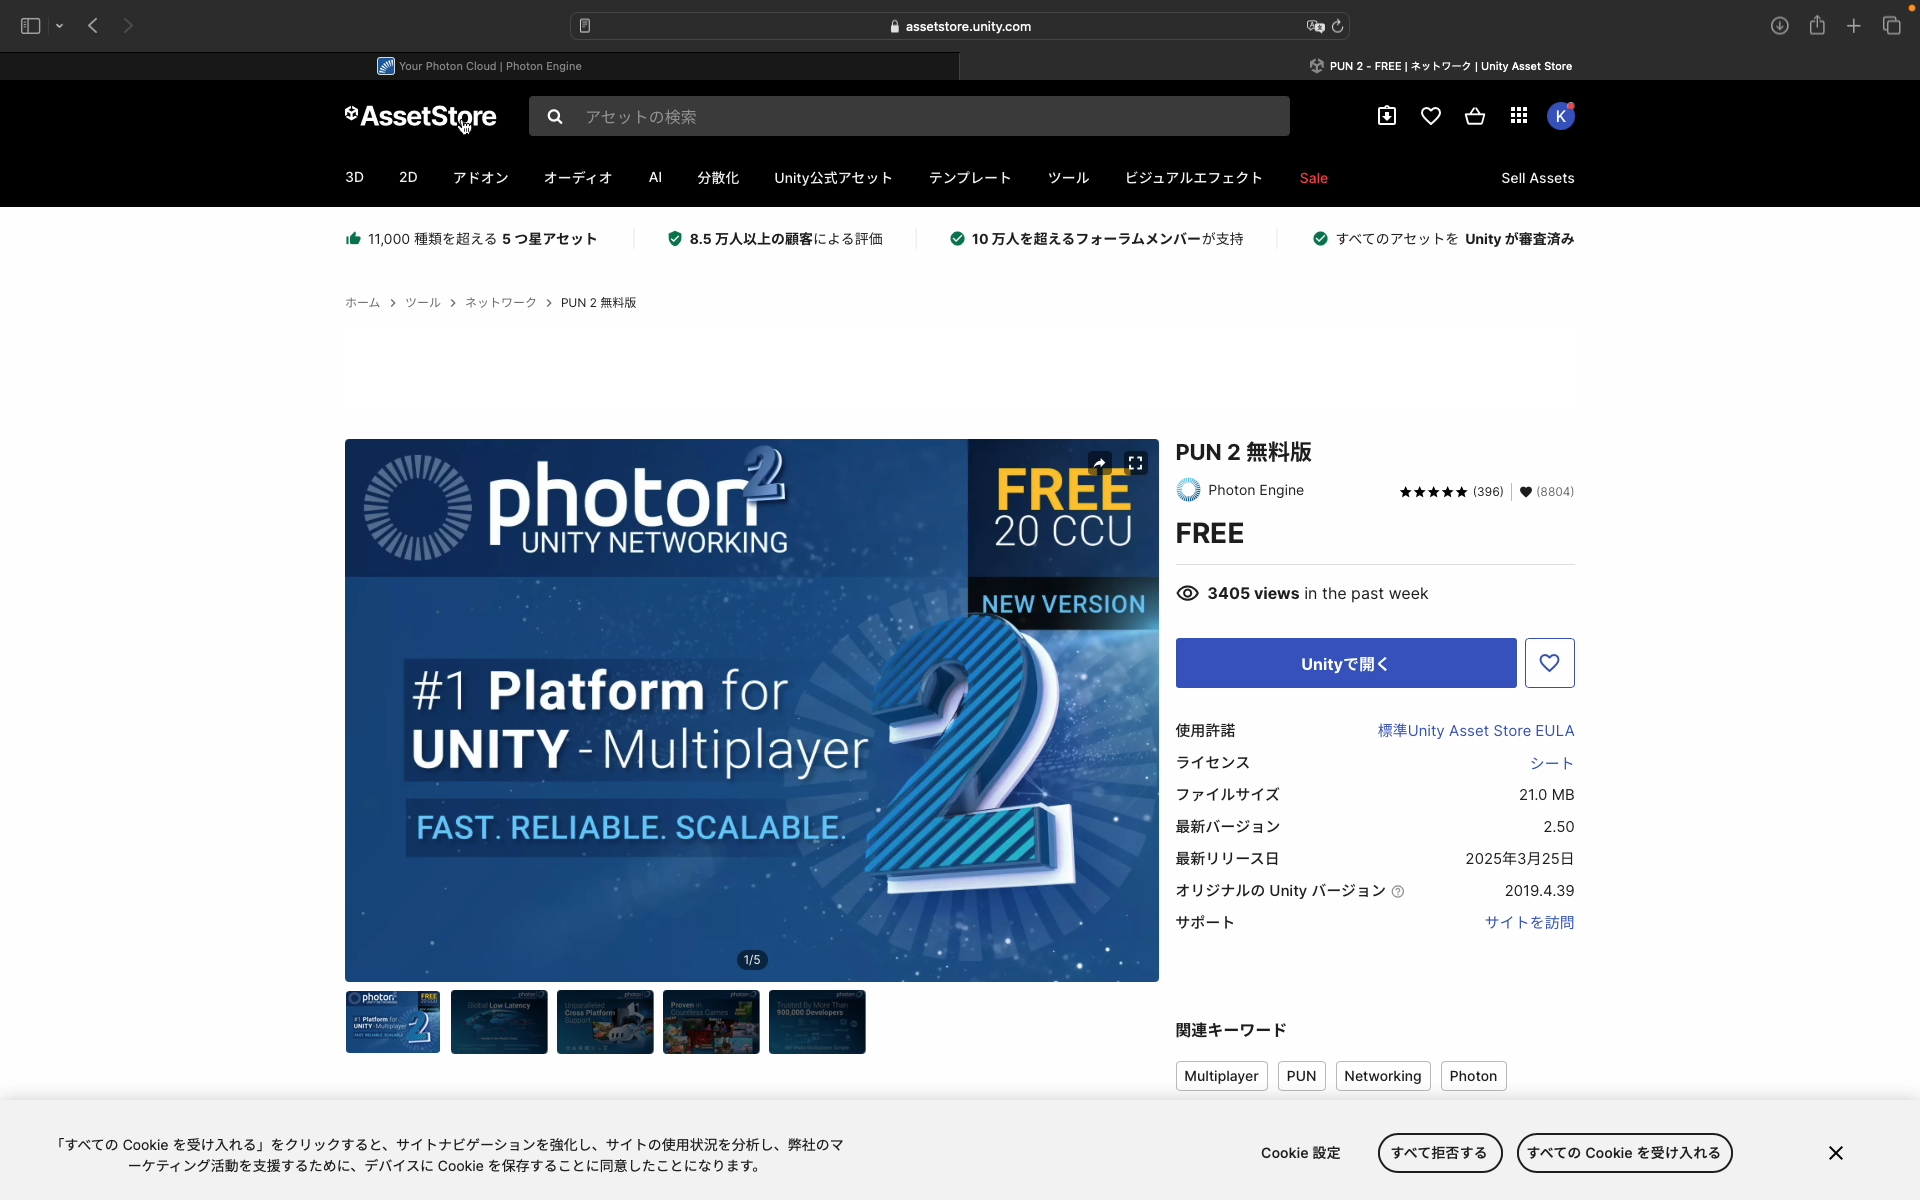Open the アドオン category menu
This screenshot has height=1200, width=1920.
481,177
